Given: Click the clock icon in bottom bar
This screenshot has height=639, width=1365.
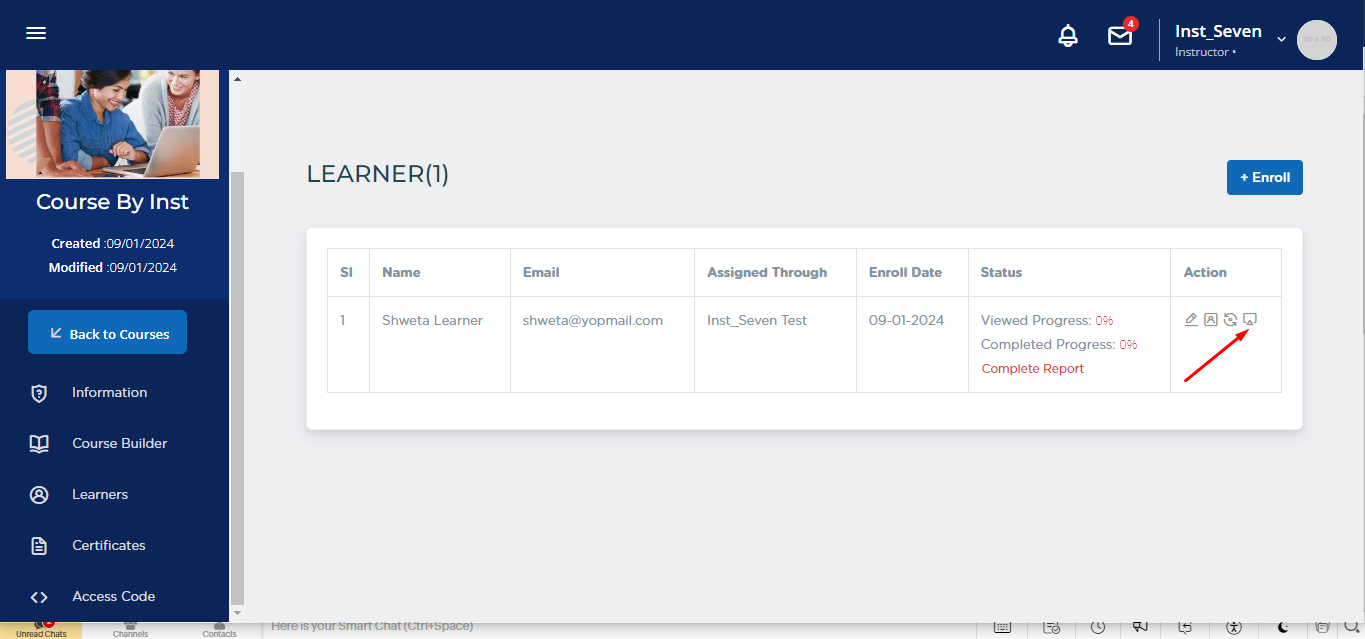Looking at the screenshot, I should point(1098,627).
